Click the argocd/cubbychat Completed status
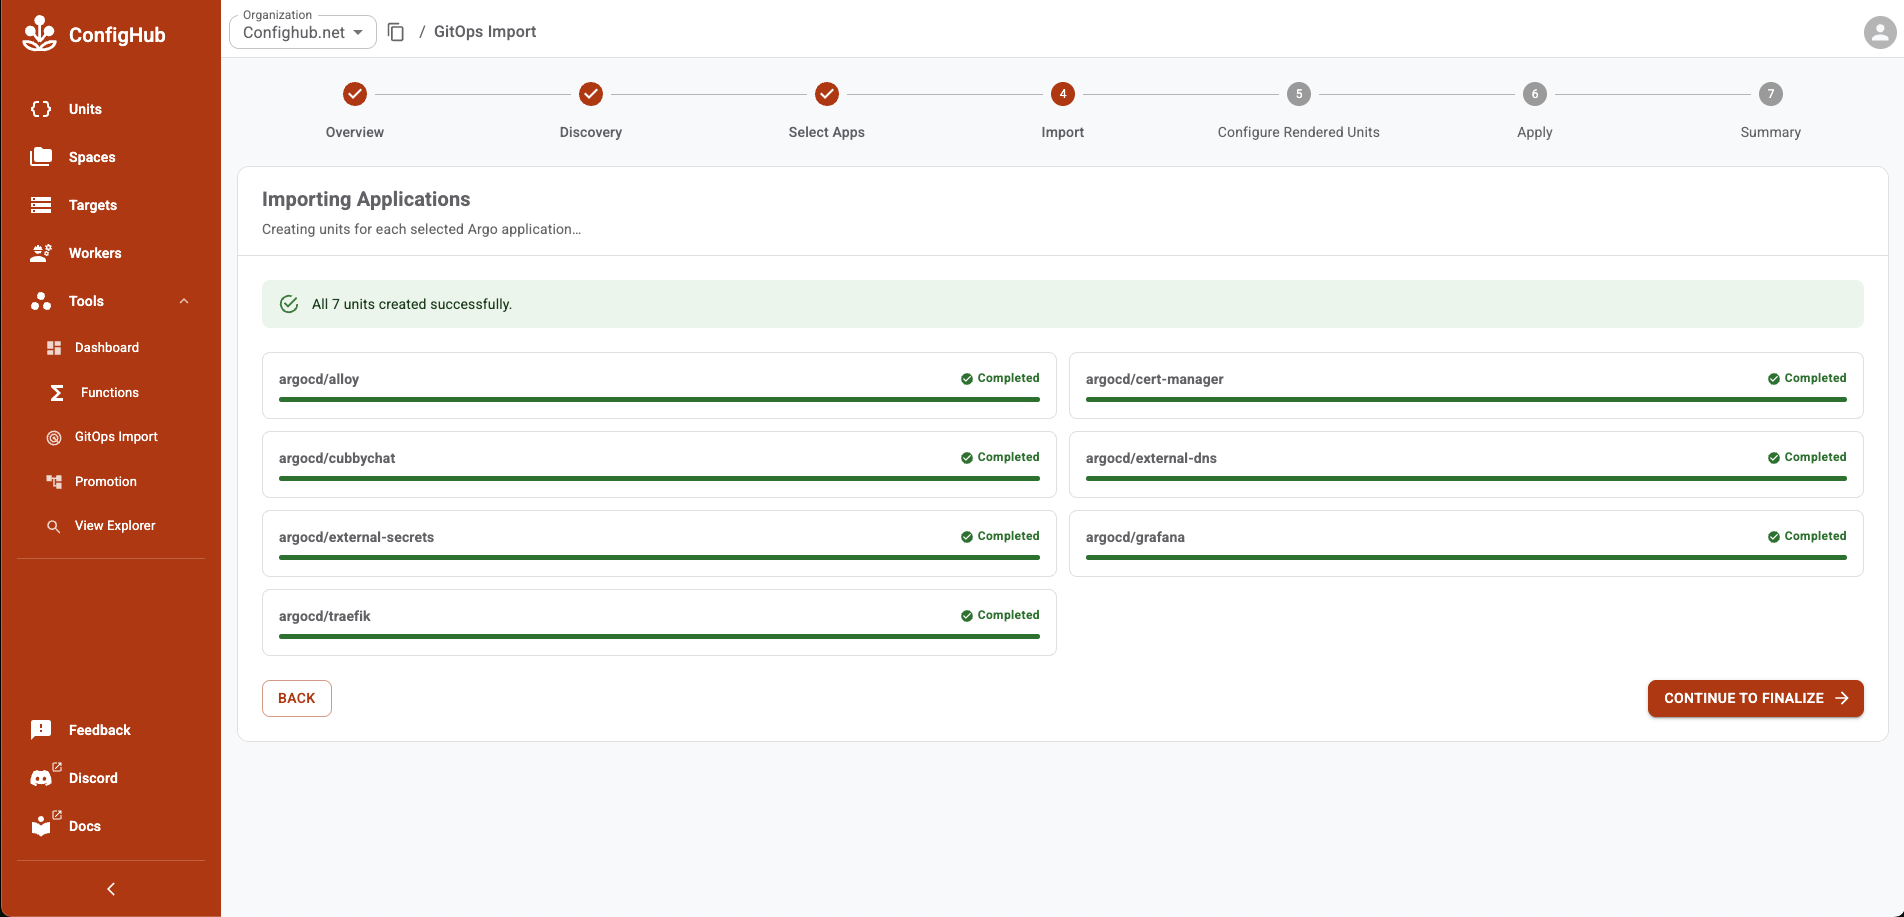Viewport: 1904px width, 917px height. (1000, 457)
